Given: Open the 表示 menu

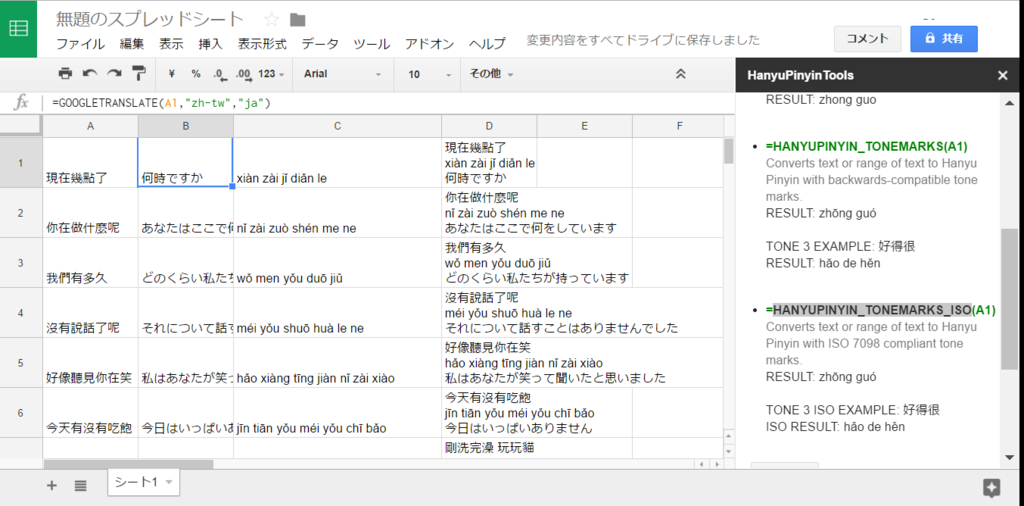Looking at the screenshot, I should 171,44.
